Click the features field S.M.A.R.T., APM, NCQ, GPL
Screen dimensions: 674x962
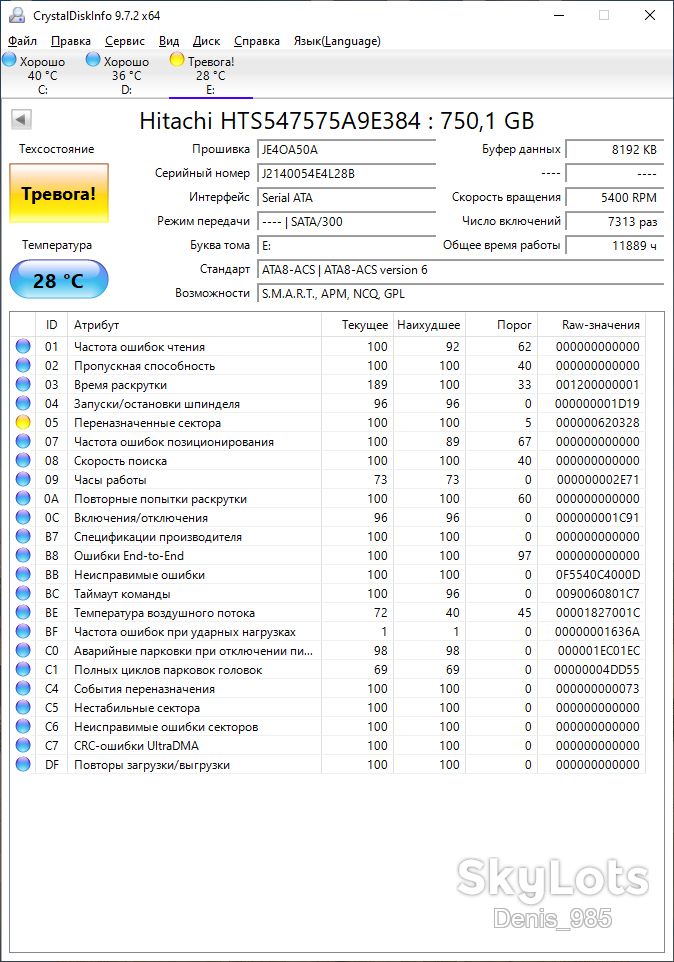(x=460, y=293)
